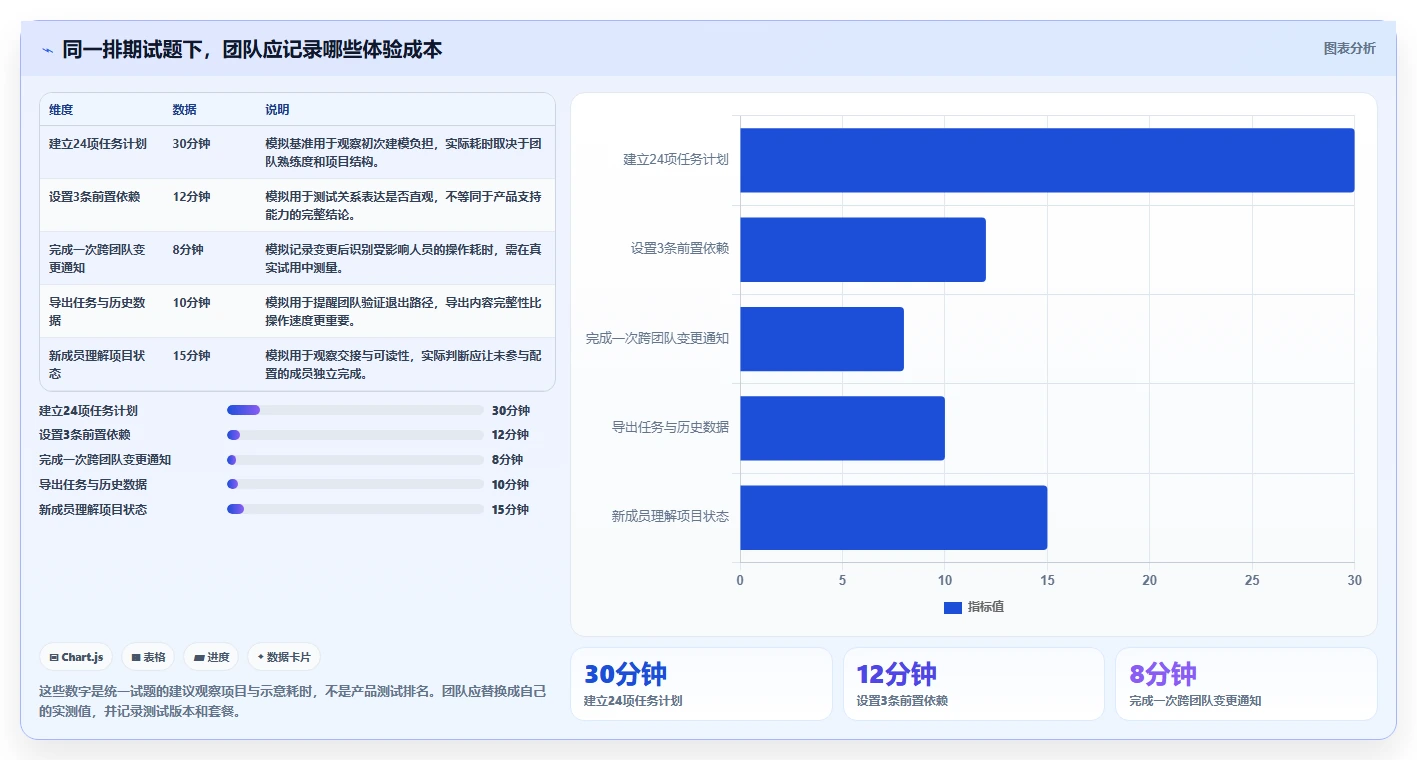1417x760 pixels.
Task: Click table cell 新成员理解项目状态 in 维度 column
Action: (x=98, y=364)
